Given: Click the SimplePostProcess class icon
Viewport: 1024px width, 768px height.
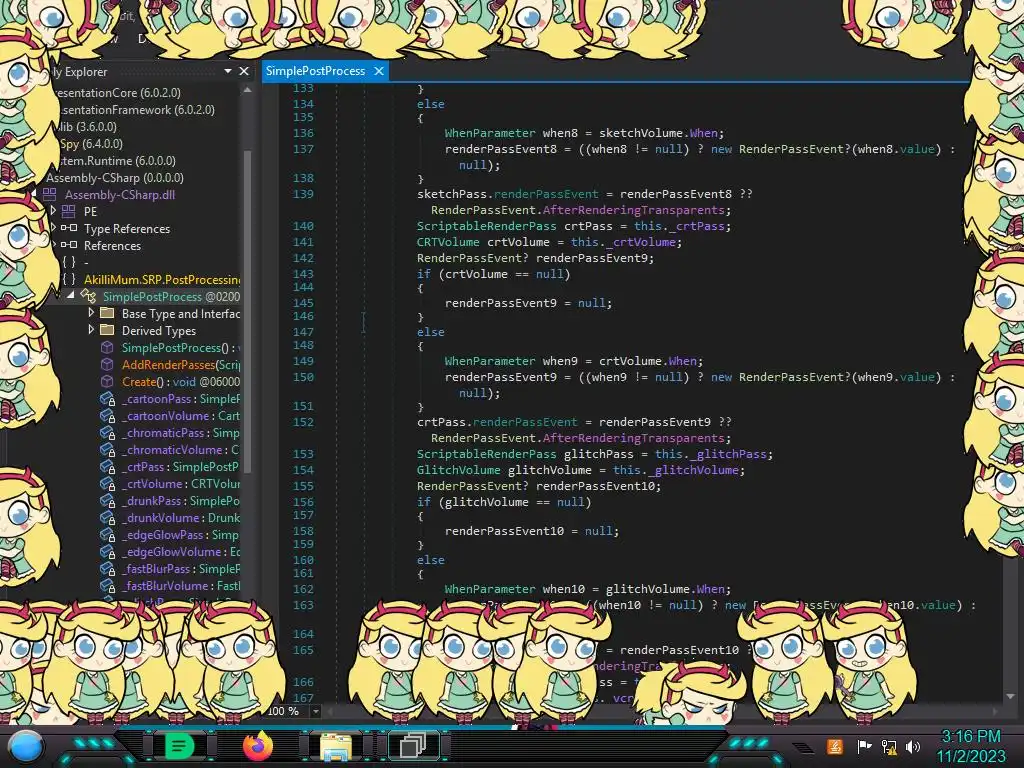Looking at the screenshot, I should pos(88,296).
